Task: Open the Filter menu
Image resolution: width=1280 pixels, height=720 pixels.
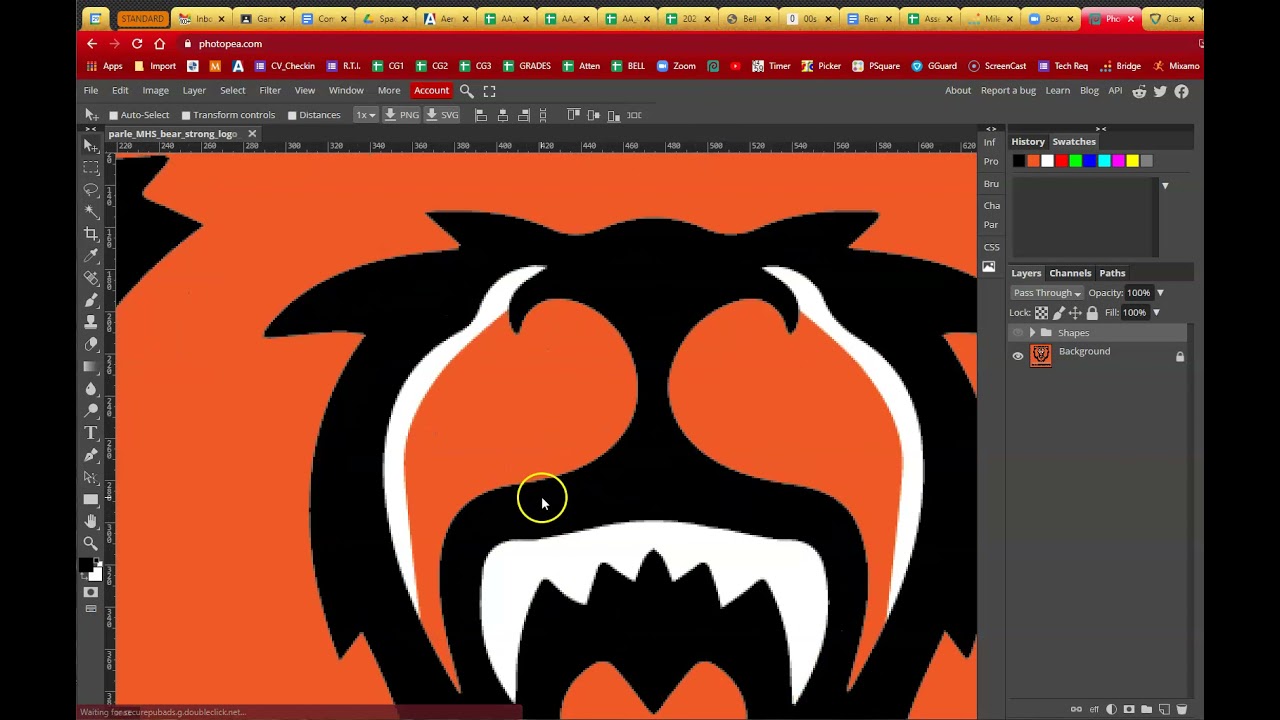Action: click(x=270, y=91)
